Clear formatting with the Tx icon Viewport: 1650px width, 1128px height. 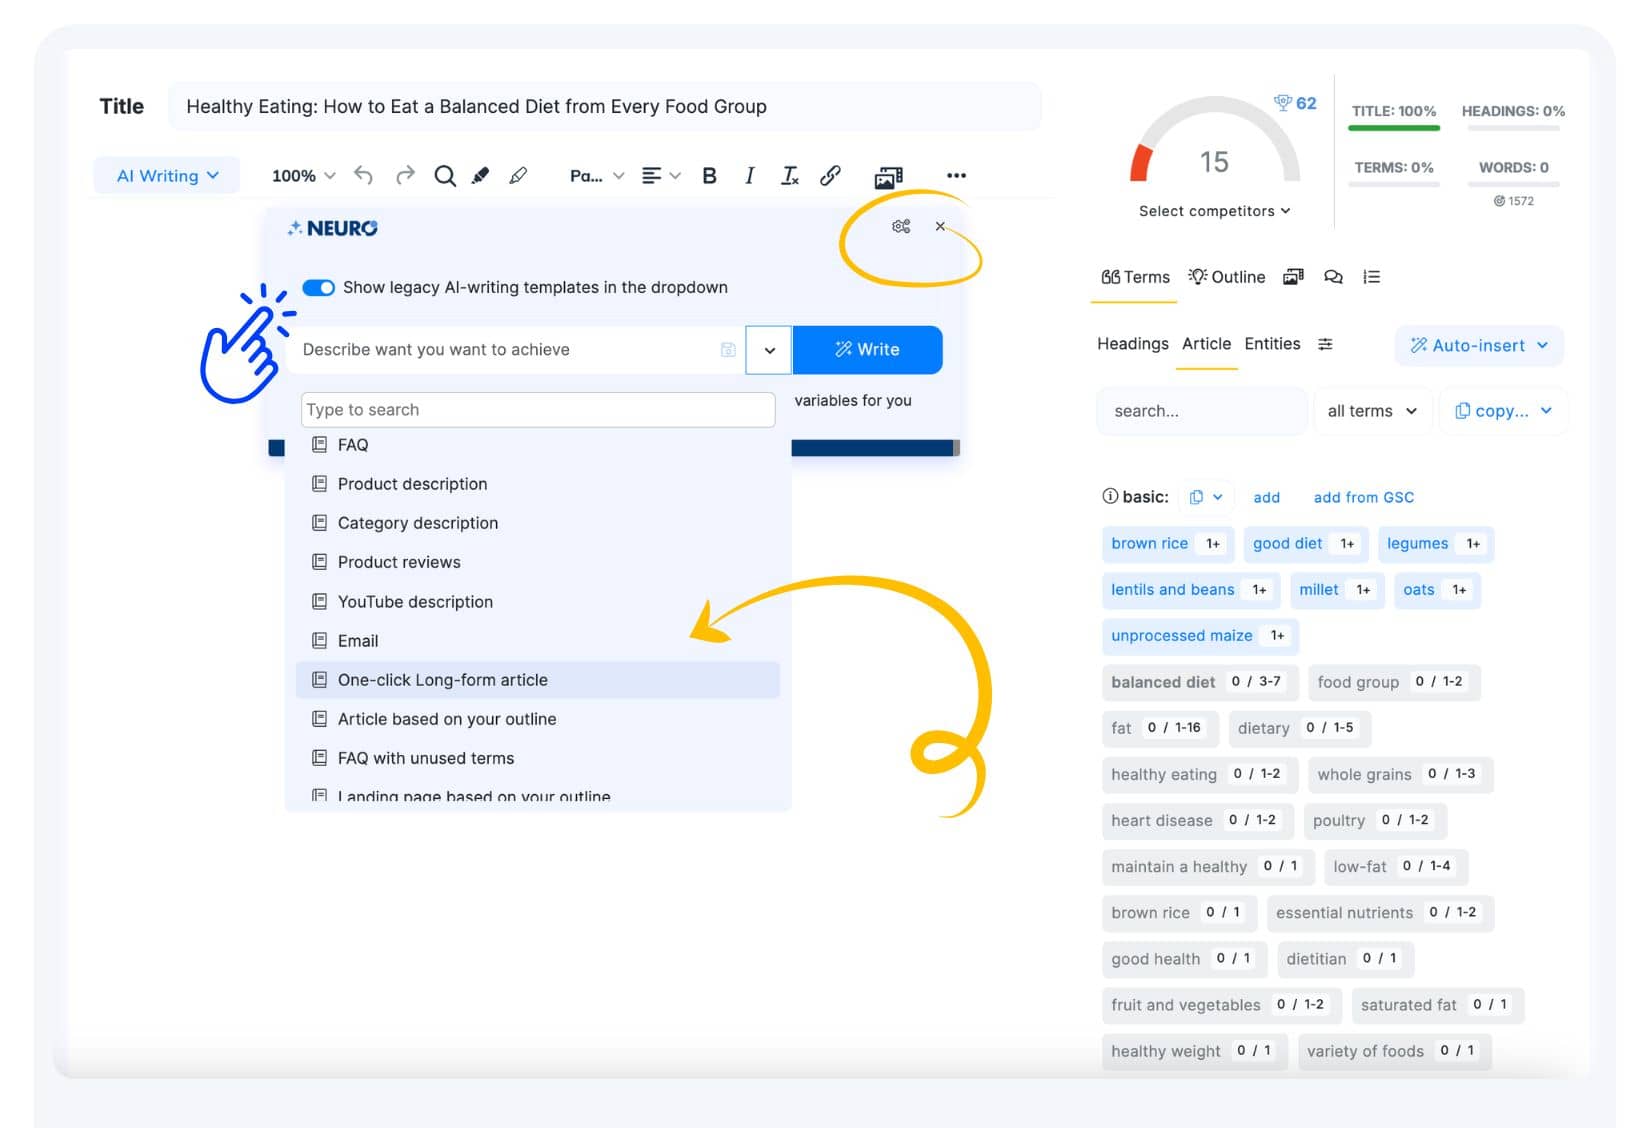[x=789, y=176]
